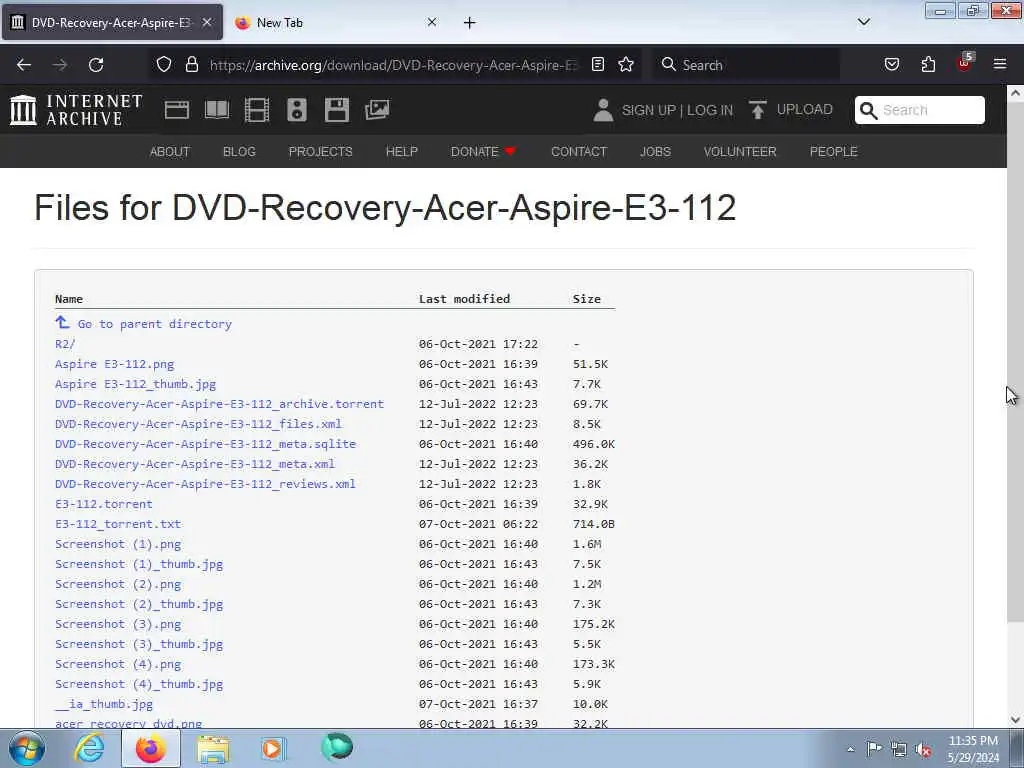Screen dimensions: 1024x768
Task: Open DVD-Recovery-Acer-Aspire-E3-112_meta.sqlite link
Action: pyautogui.click(x=206, y=443)
